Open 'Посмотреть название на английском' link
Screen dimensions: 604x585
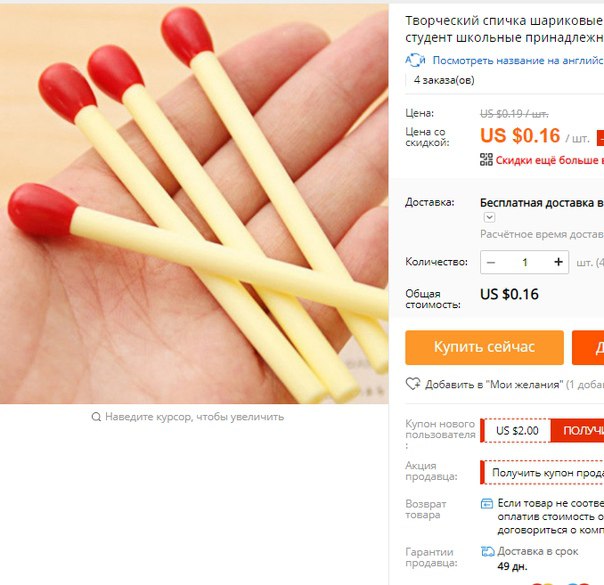[x=518, y=60]
